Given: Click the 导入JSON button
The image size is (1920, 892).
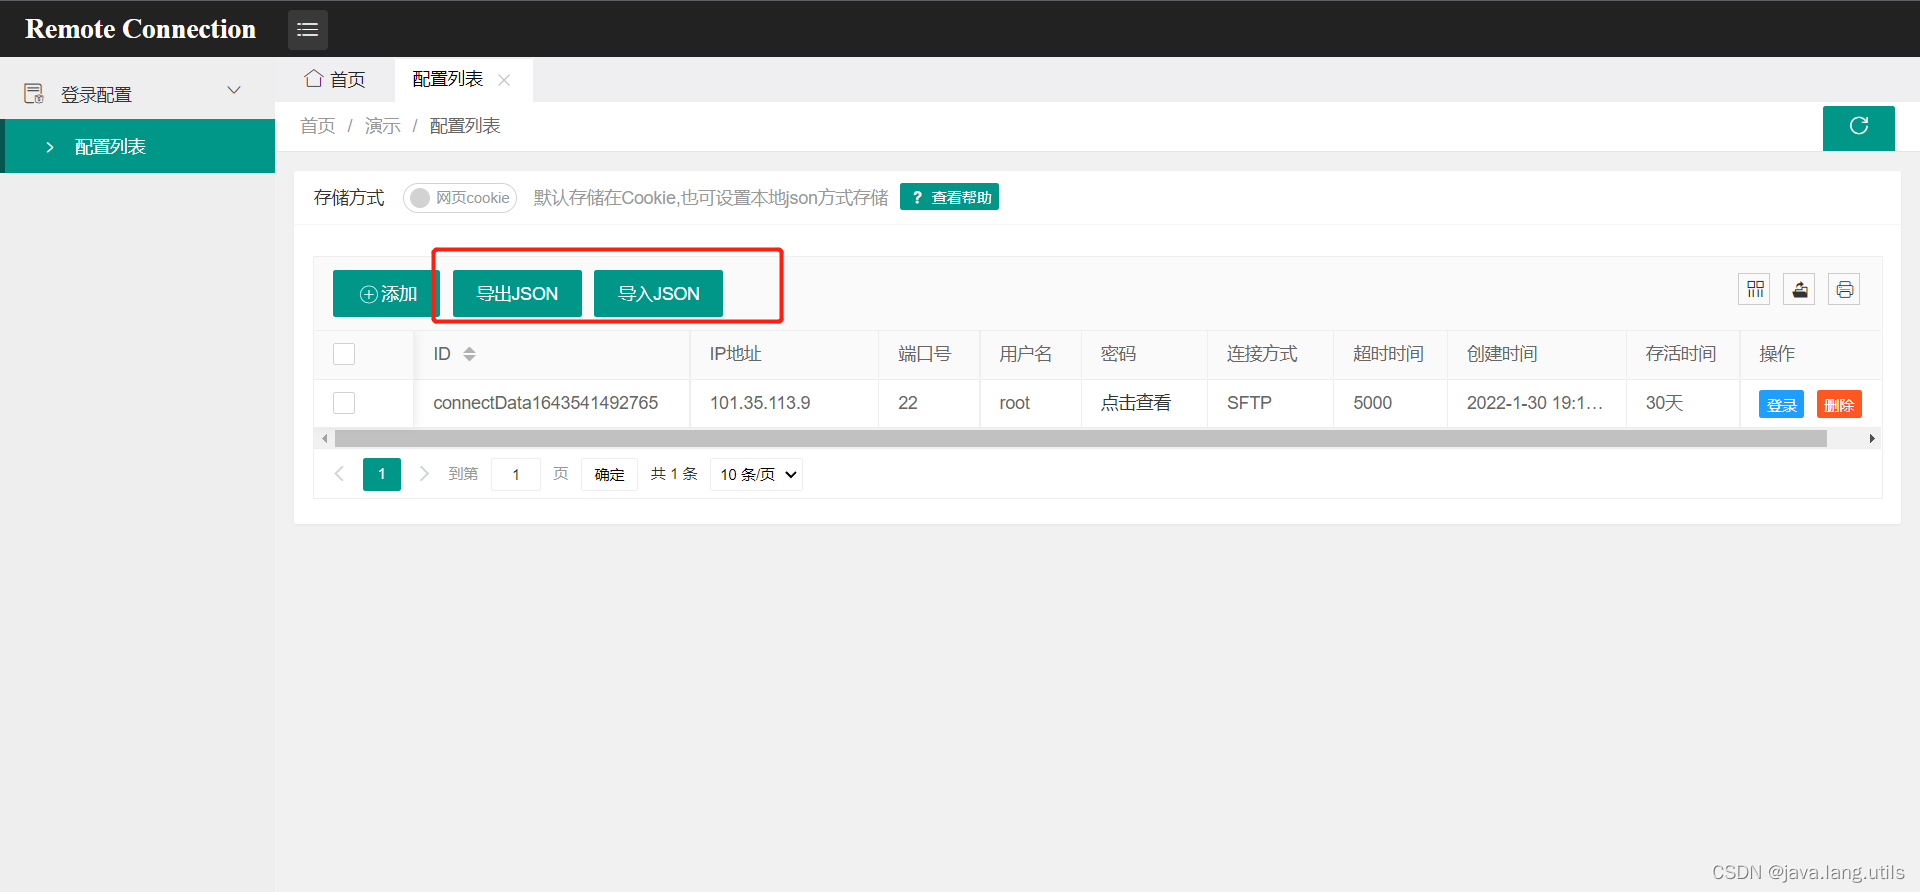Looking at the screenshot, I should point(658,294).
